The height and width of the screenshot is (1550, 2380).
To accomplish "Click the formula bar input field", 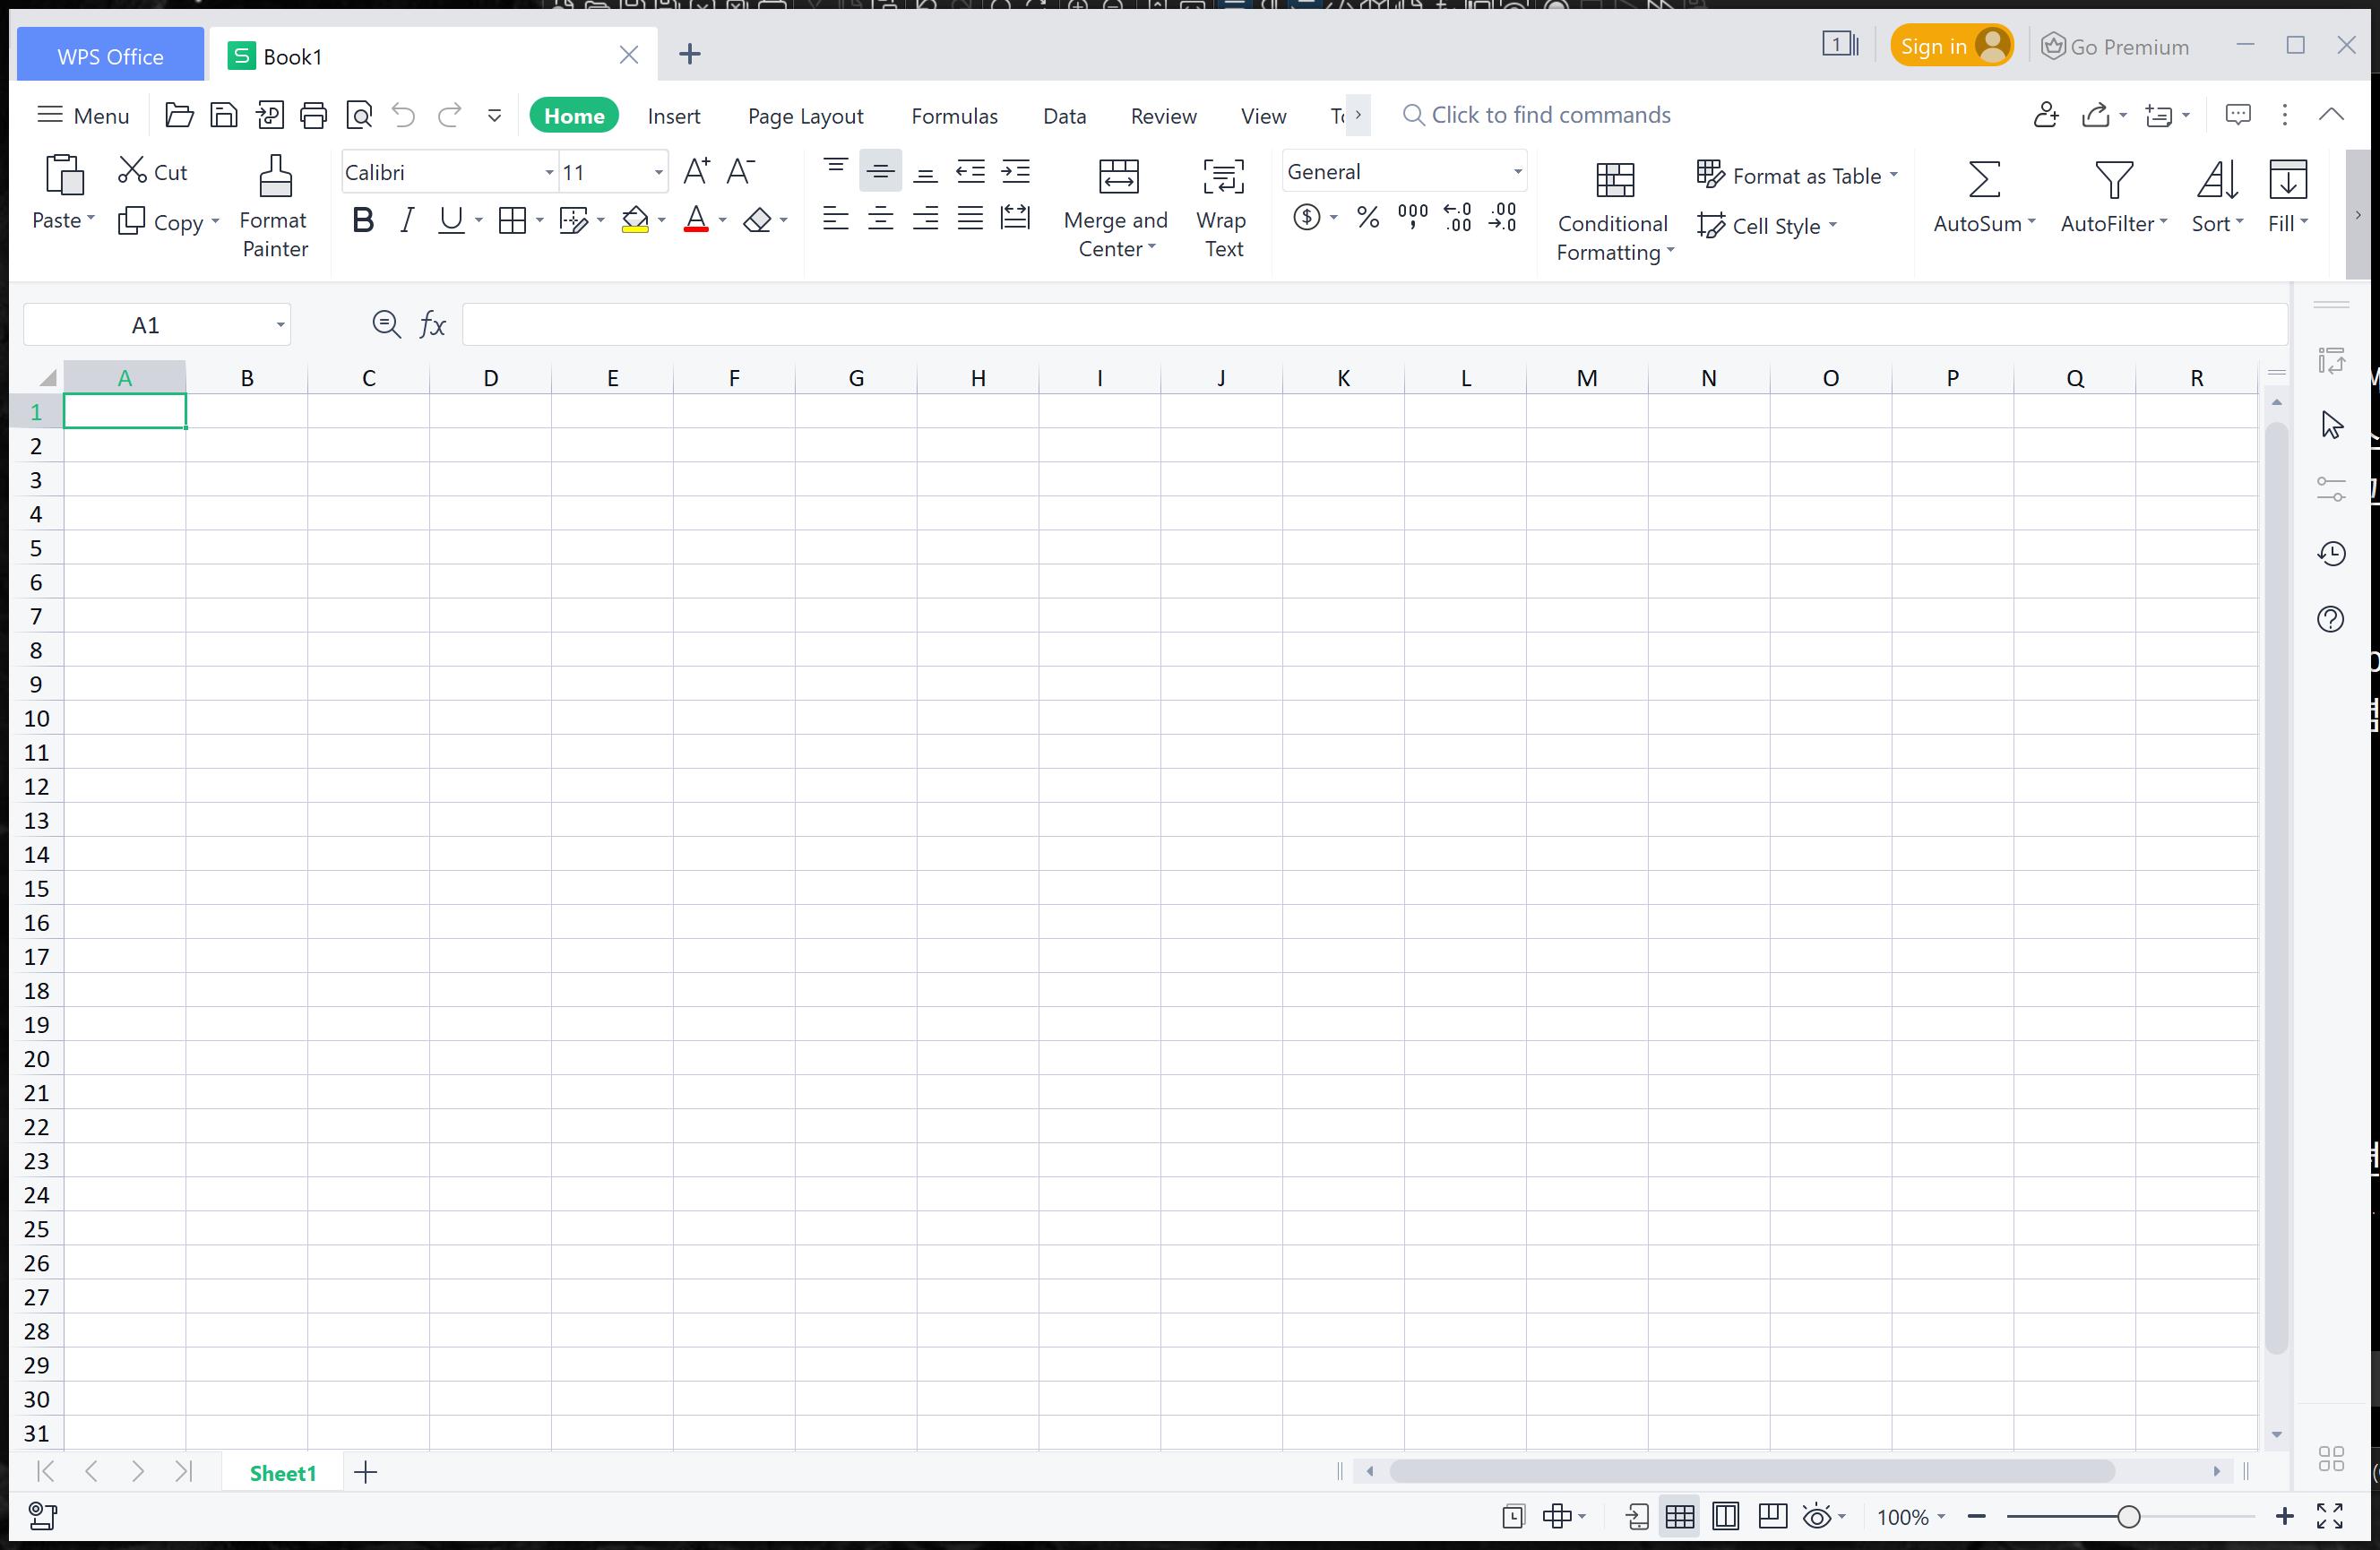I will pos(1374,325).
